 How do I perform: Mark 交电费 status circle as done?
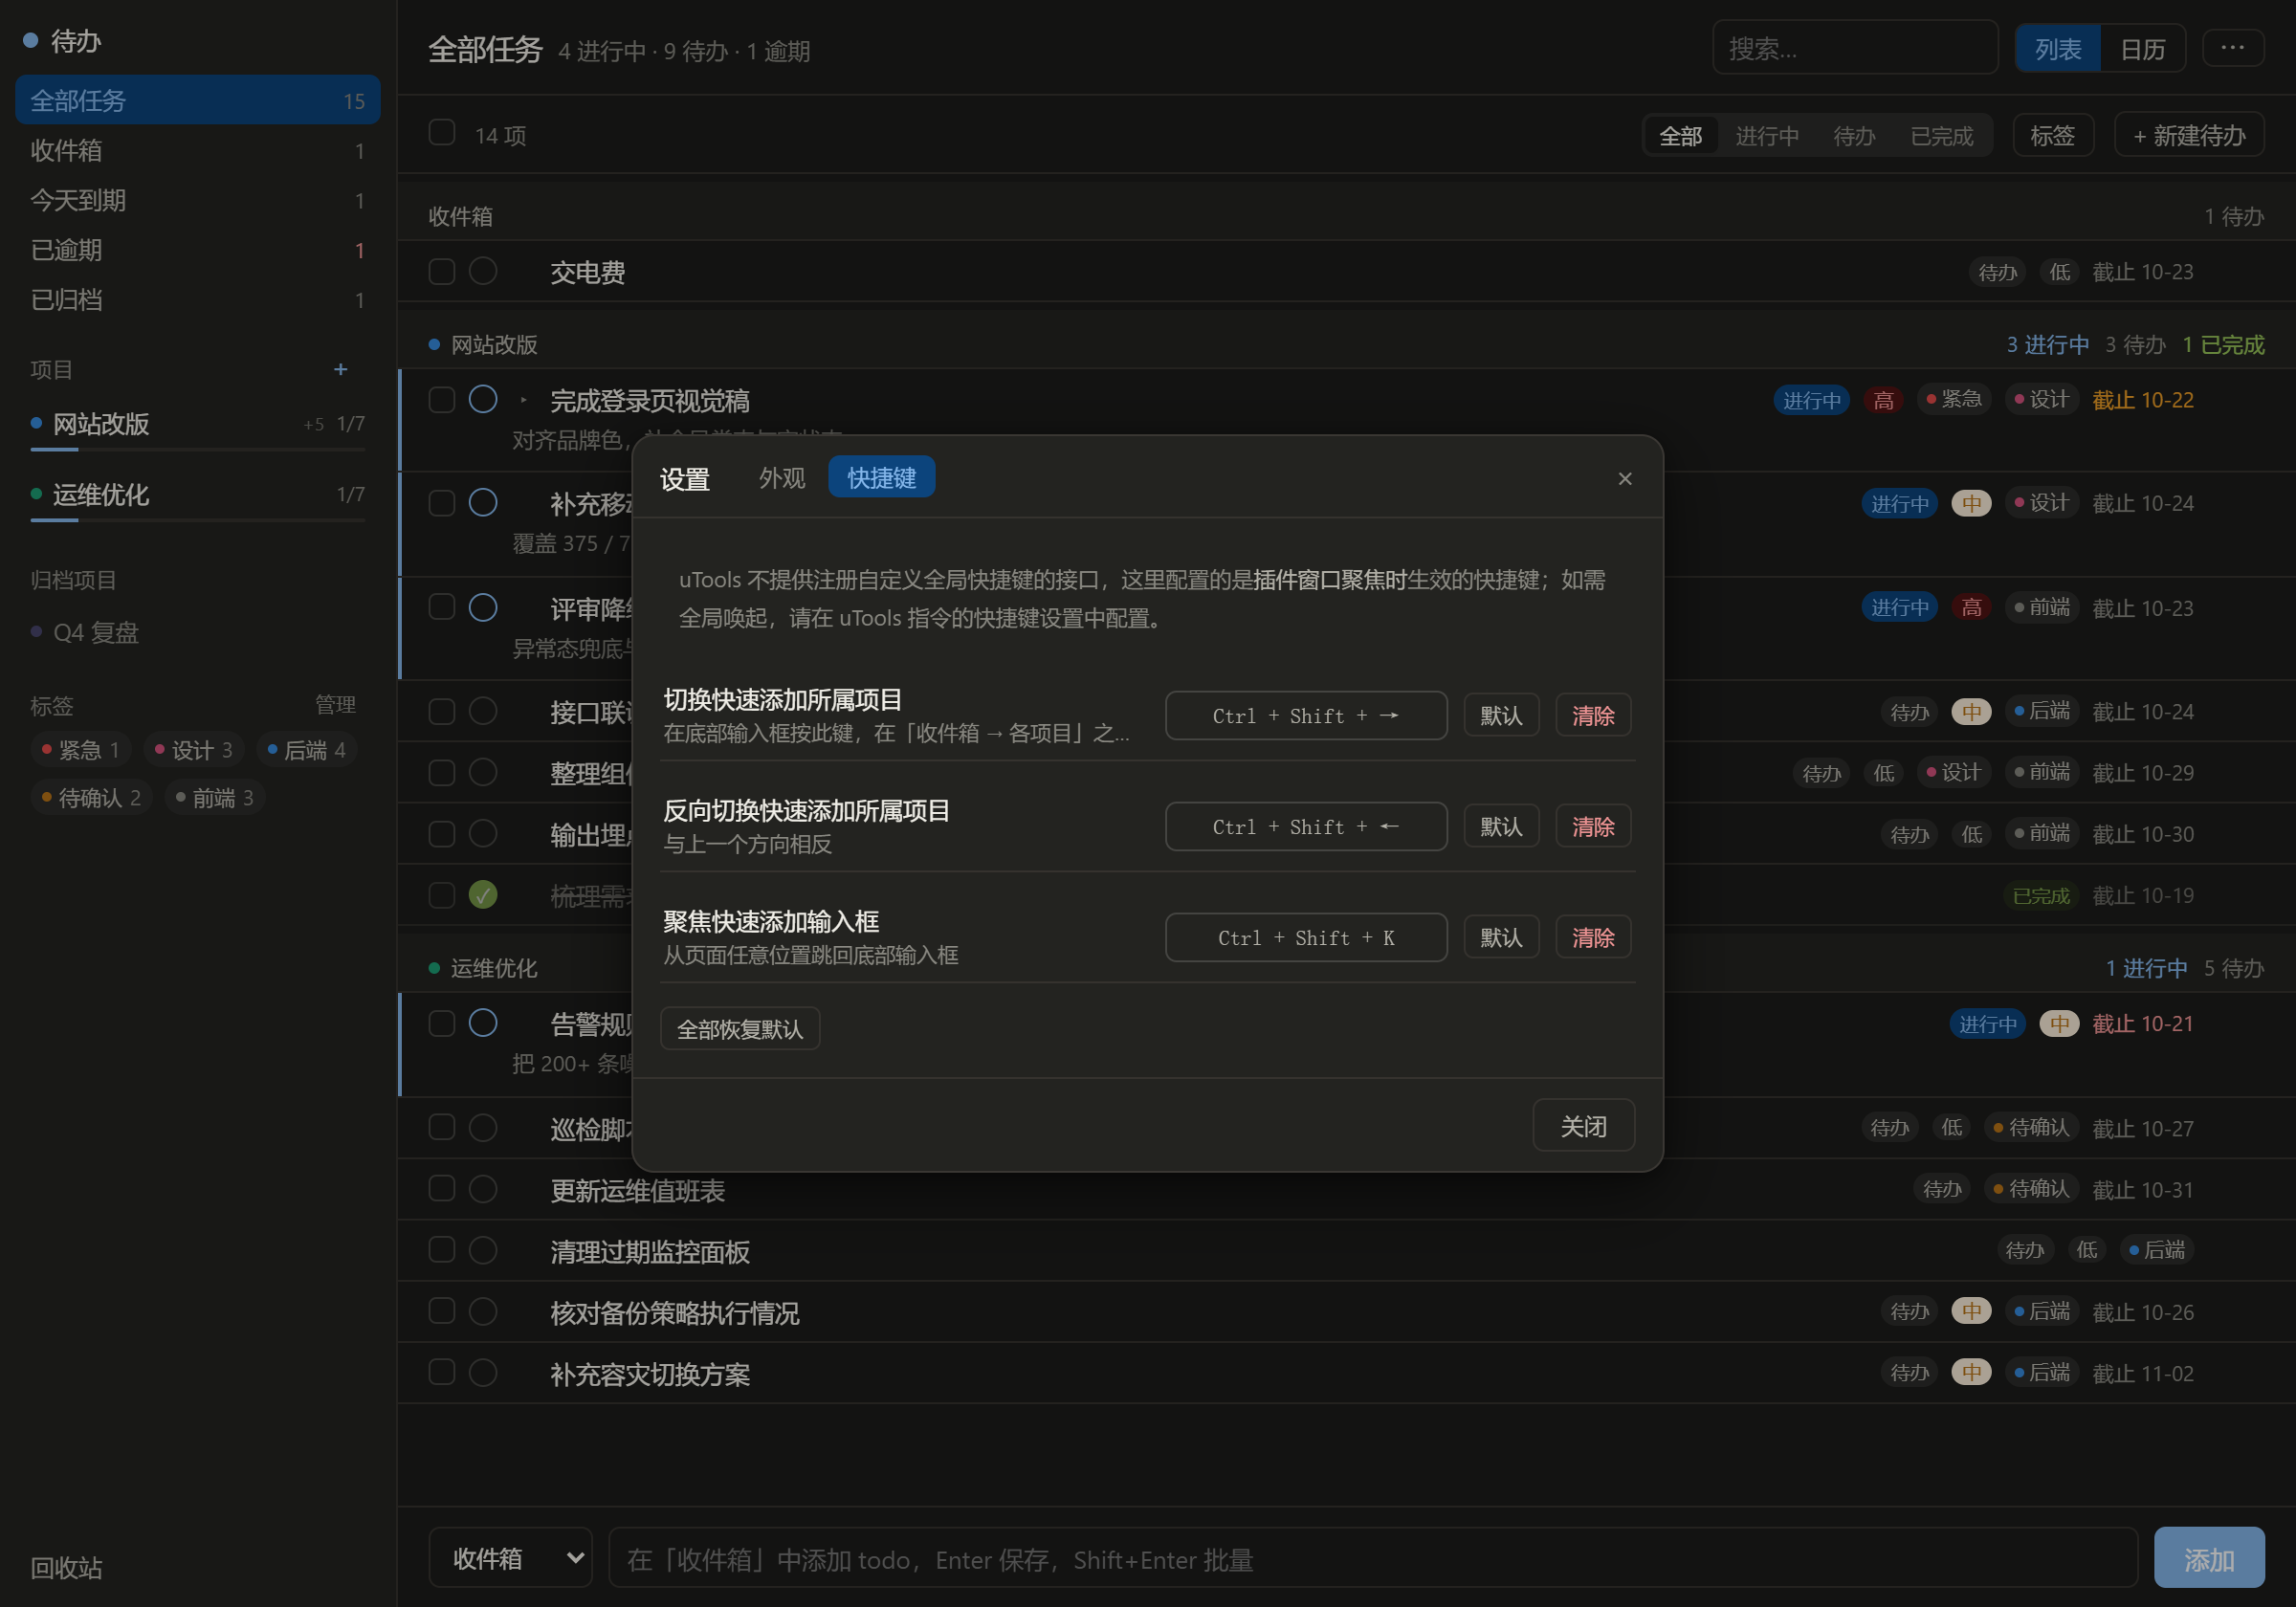[483, 271]
